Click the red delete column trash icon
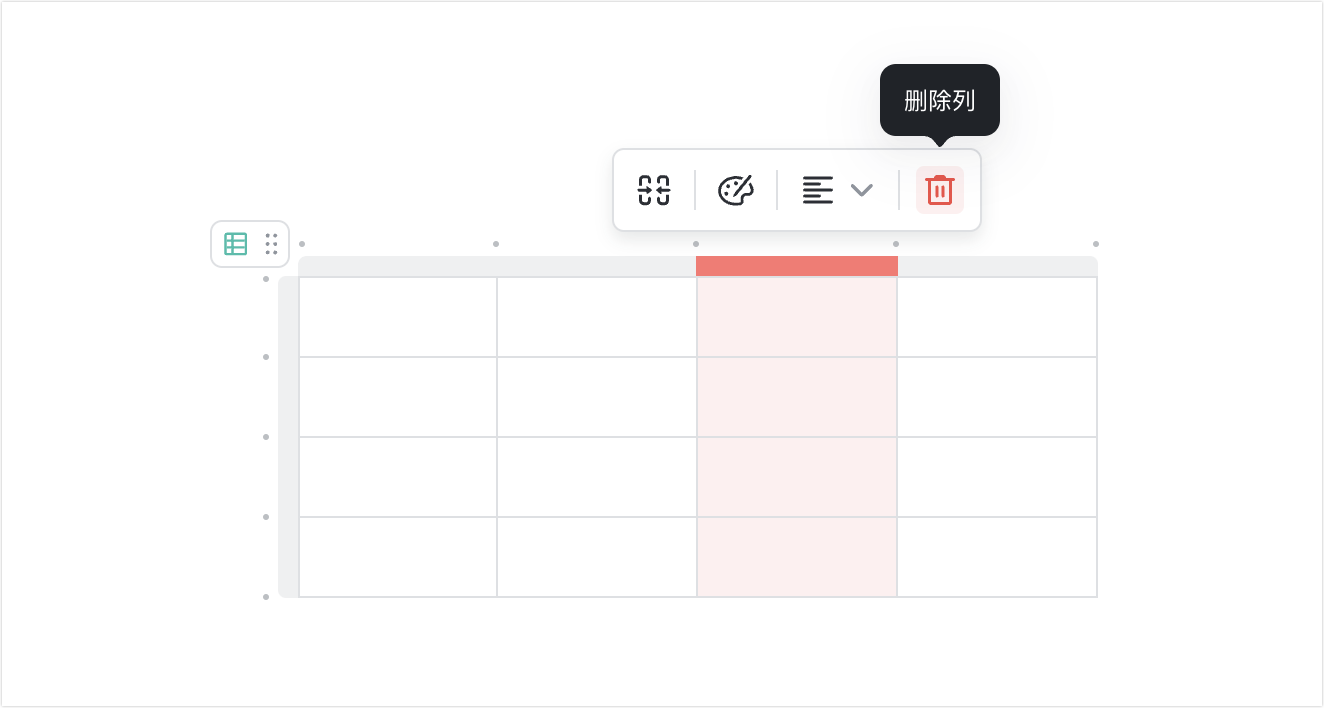 940,190
